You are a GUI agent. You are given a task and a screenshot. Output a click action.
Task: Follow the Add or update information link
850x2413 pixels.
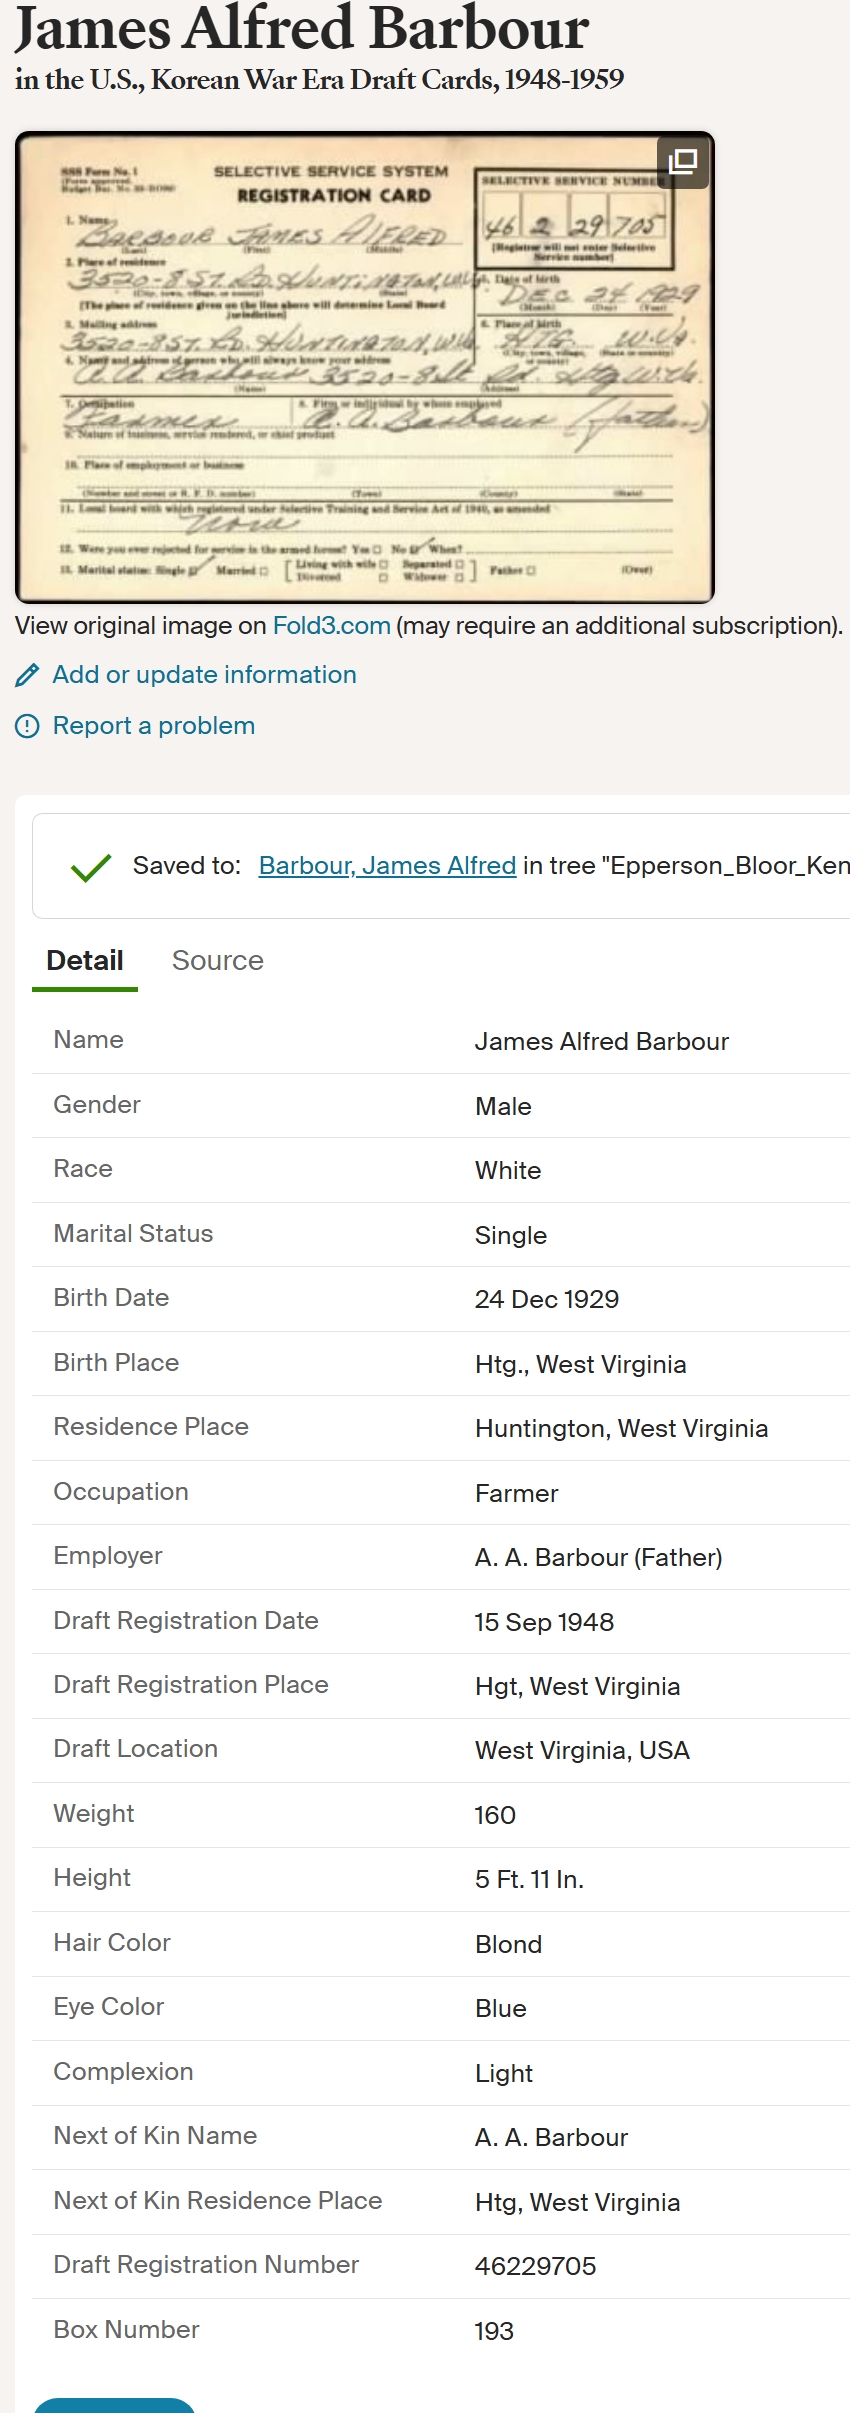(x=204, y=675)
